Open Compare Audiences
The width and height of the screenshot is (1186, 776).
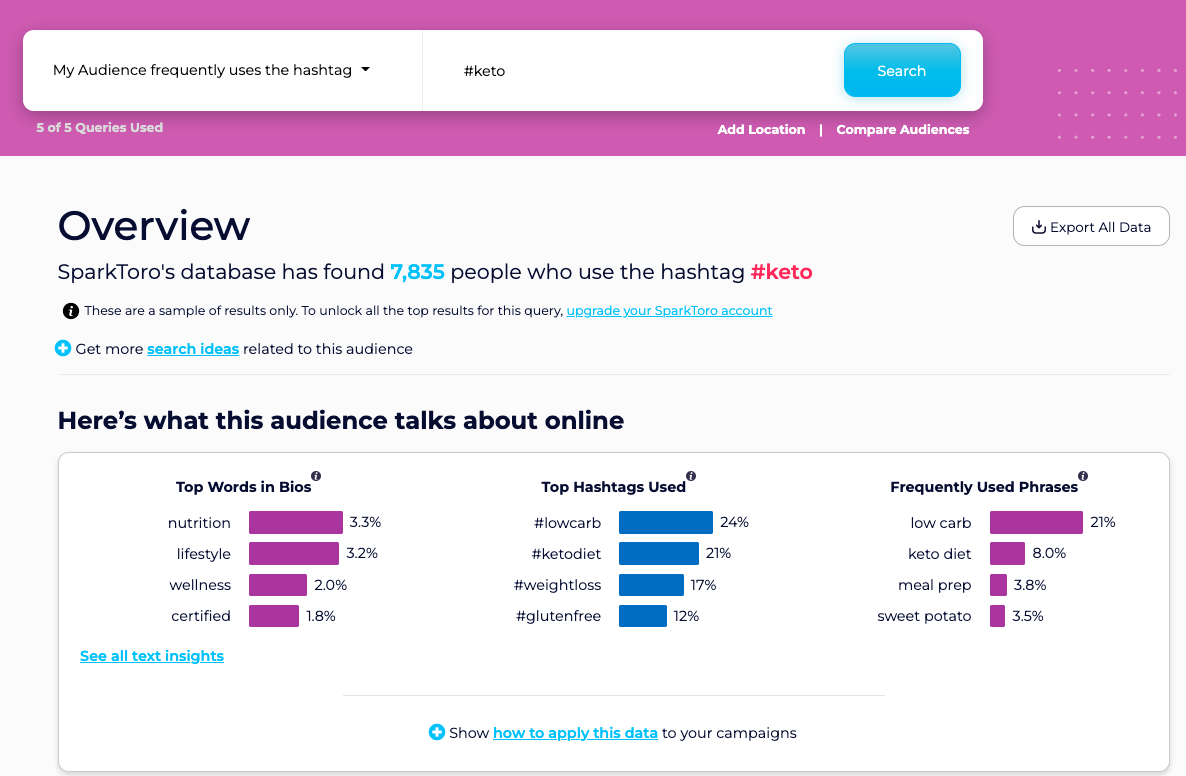(x=902, y=129)
